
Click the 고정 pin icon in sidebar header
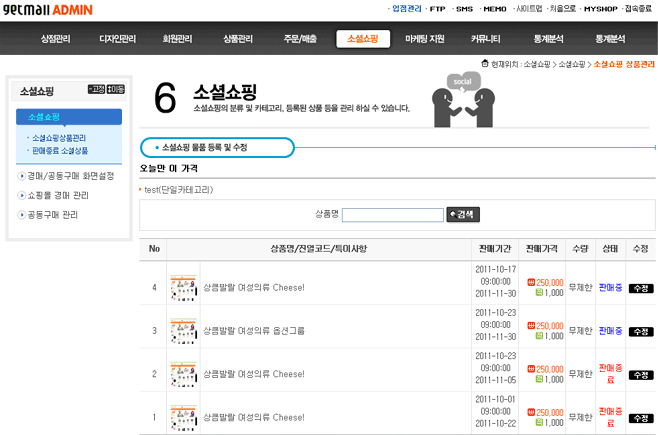pos(95,89)
